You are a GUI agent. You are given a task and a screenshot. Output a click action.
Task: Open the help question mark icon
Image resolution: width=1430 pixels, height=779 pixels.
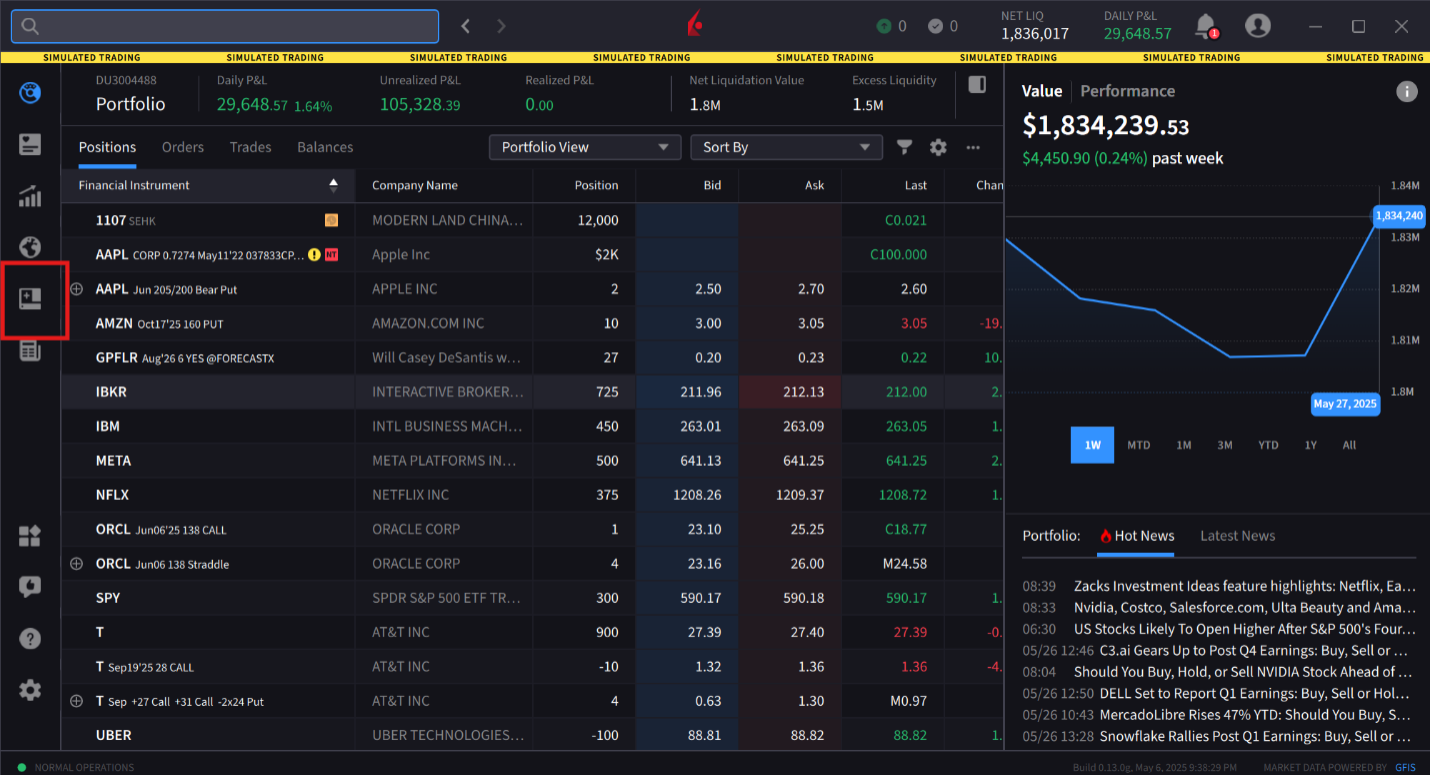click(x=30, y=638)
